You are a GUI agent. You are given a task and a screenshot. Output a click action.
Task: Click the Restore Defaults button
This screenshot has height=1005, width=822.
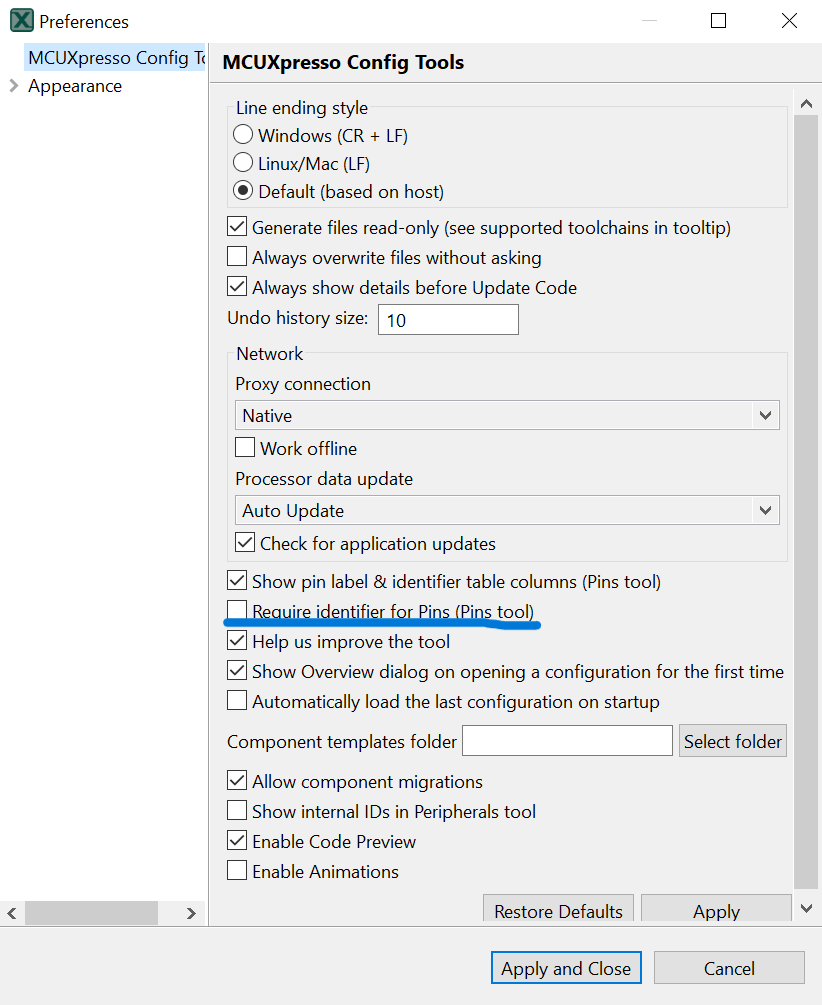pos(558,911)
